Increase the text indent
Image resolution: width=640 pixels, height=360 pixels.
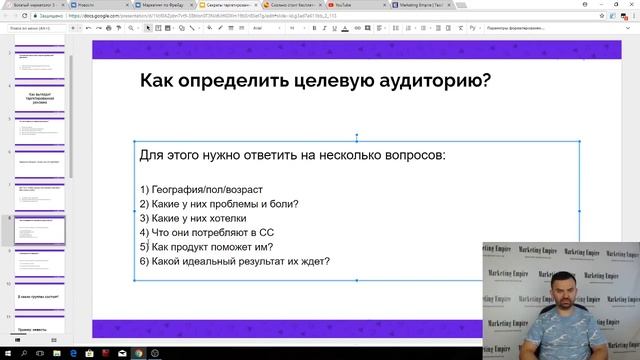click(448, 28)
